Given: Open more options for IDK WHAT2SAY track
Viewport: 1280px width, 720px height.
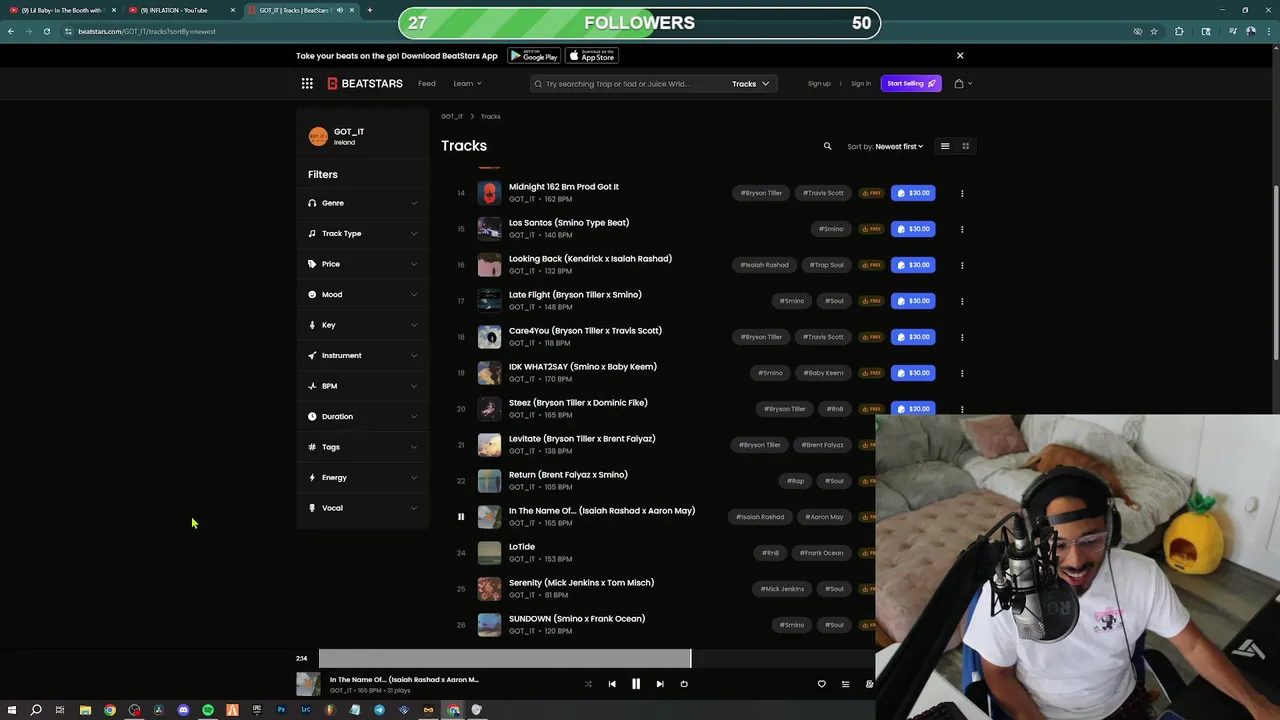Looking at the screenshot, I should point(962,373).
